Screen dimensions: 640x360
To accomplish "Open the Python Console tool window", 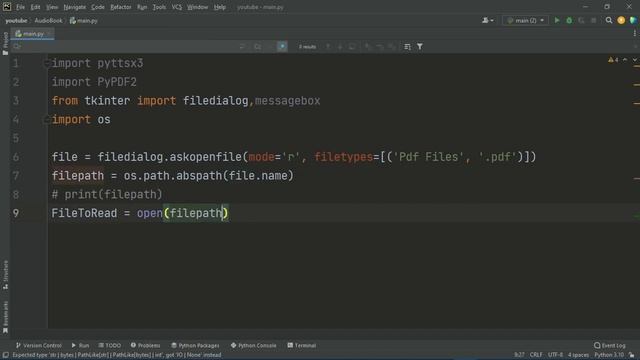I will click(x=253, y=345).
